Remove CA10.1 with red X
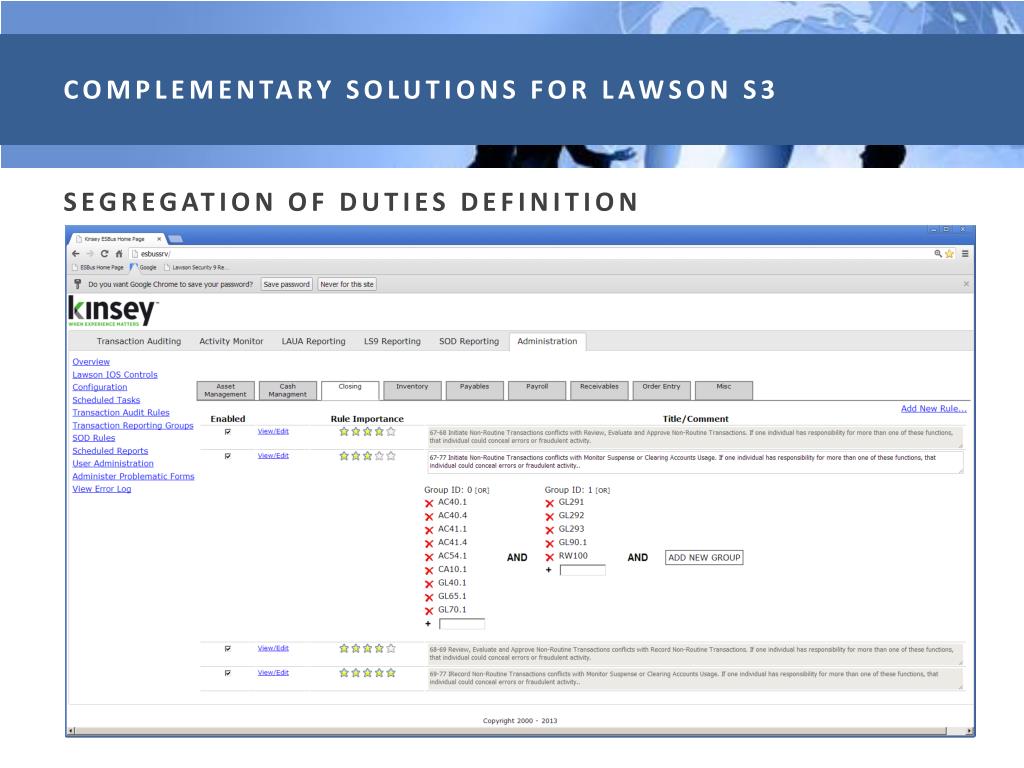Image resolution: width=1024 pixels, height=768 pixels. (429, 571)
